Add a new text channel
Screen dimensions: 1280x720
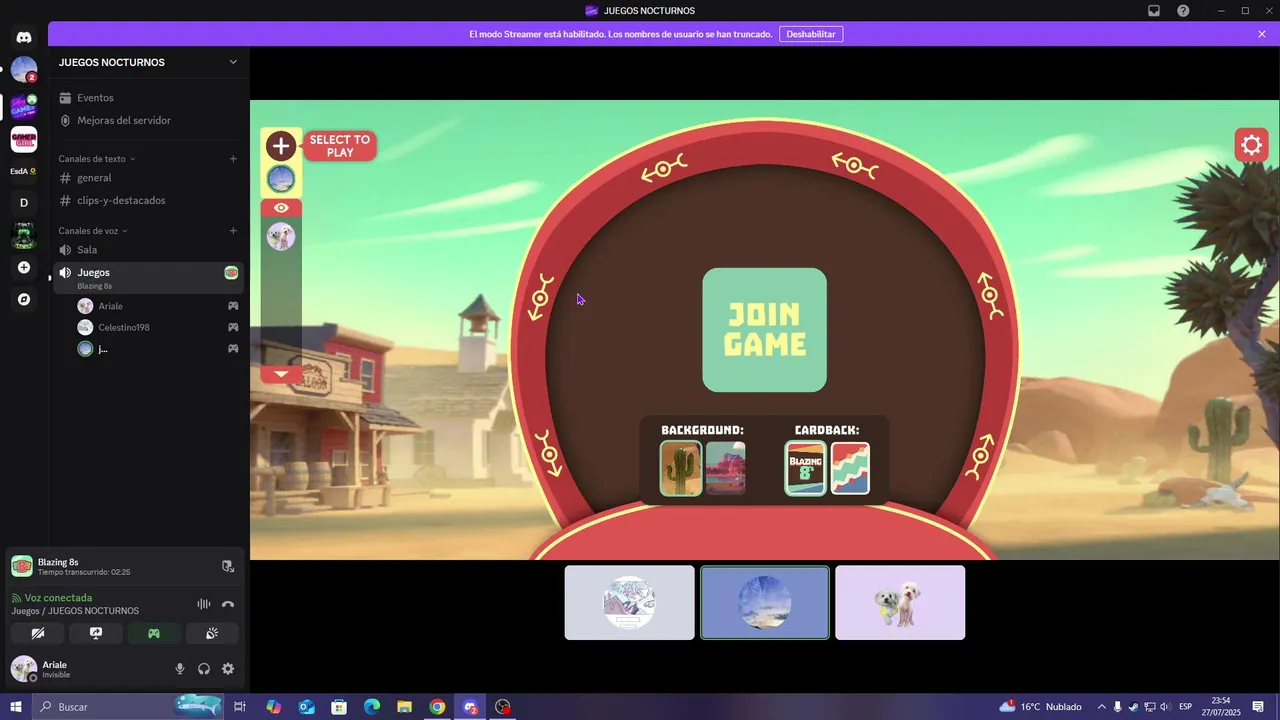pyautogui.click(x=233, y=159)
